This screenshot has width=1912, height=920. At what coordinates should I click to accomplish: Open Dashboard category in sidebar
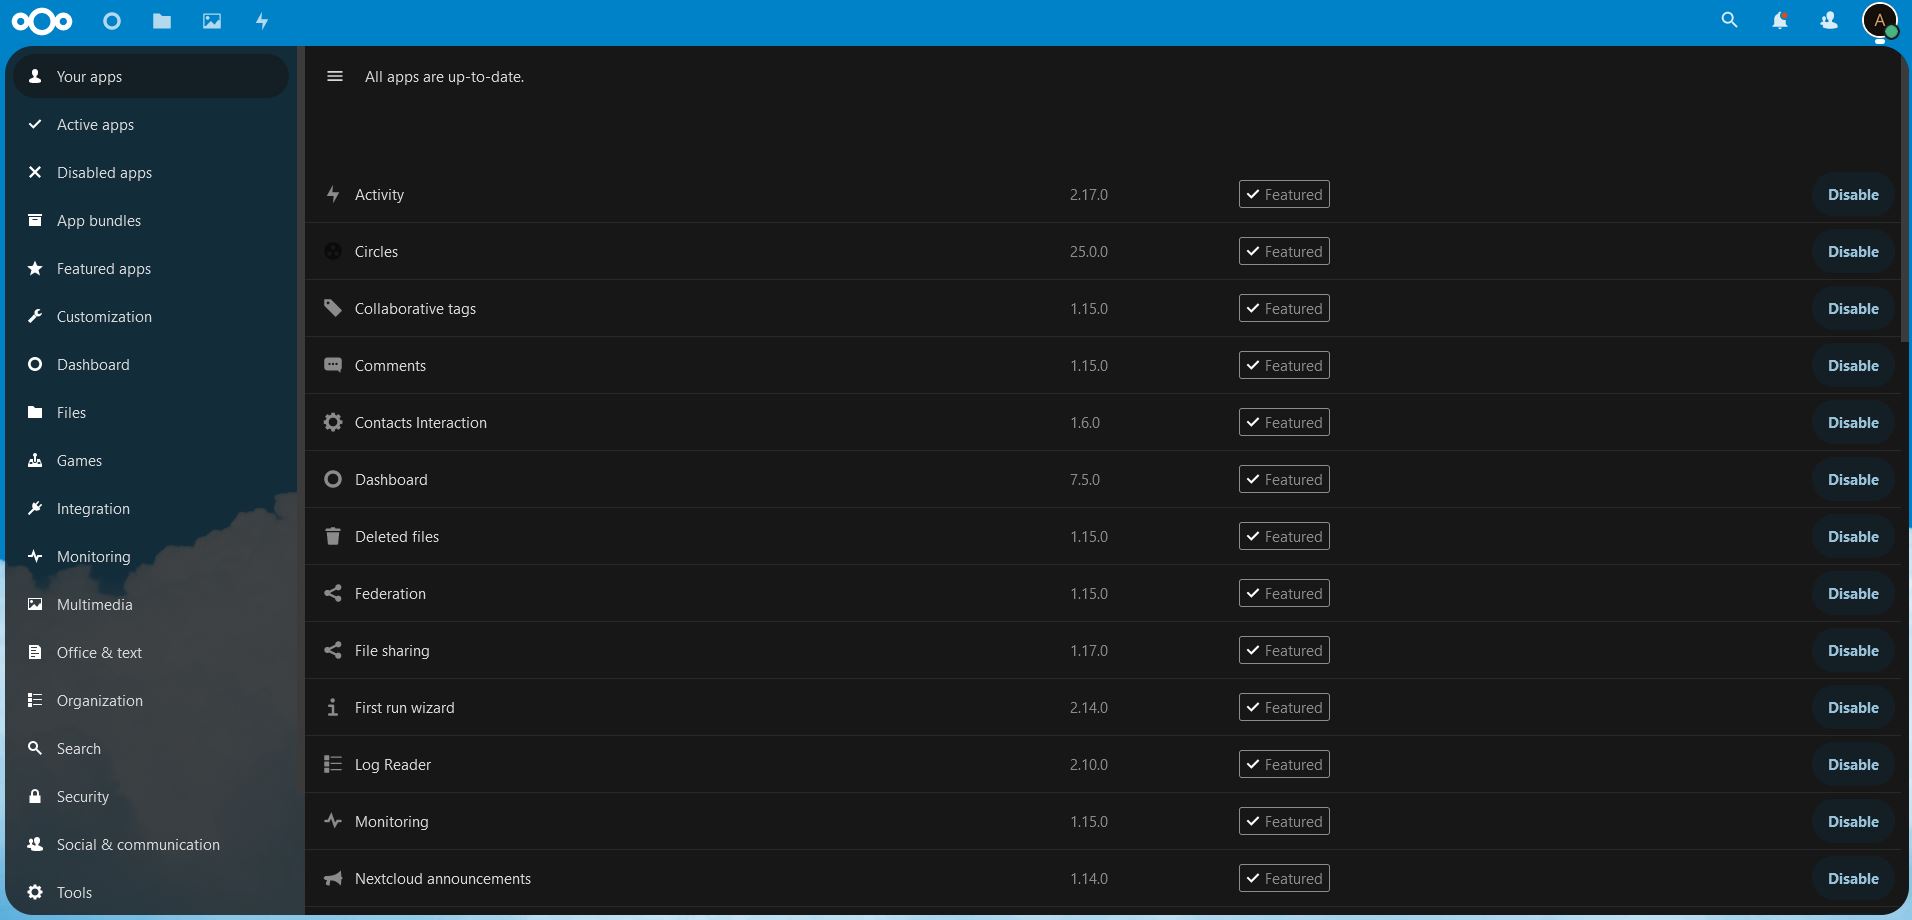[x=150, y=364]
